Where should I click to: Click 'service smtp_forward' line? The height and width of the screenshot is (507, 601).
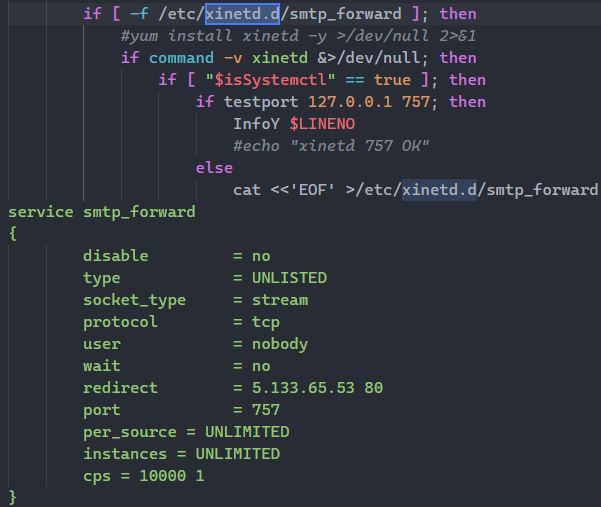pyautogui.click(x=102, y=212)
